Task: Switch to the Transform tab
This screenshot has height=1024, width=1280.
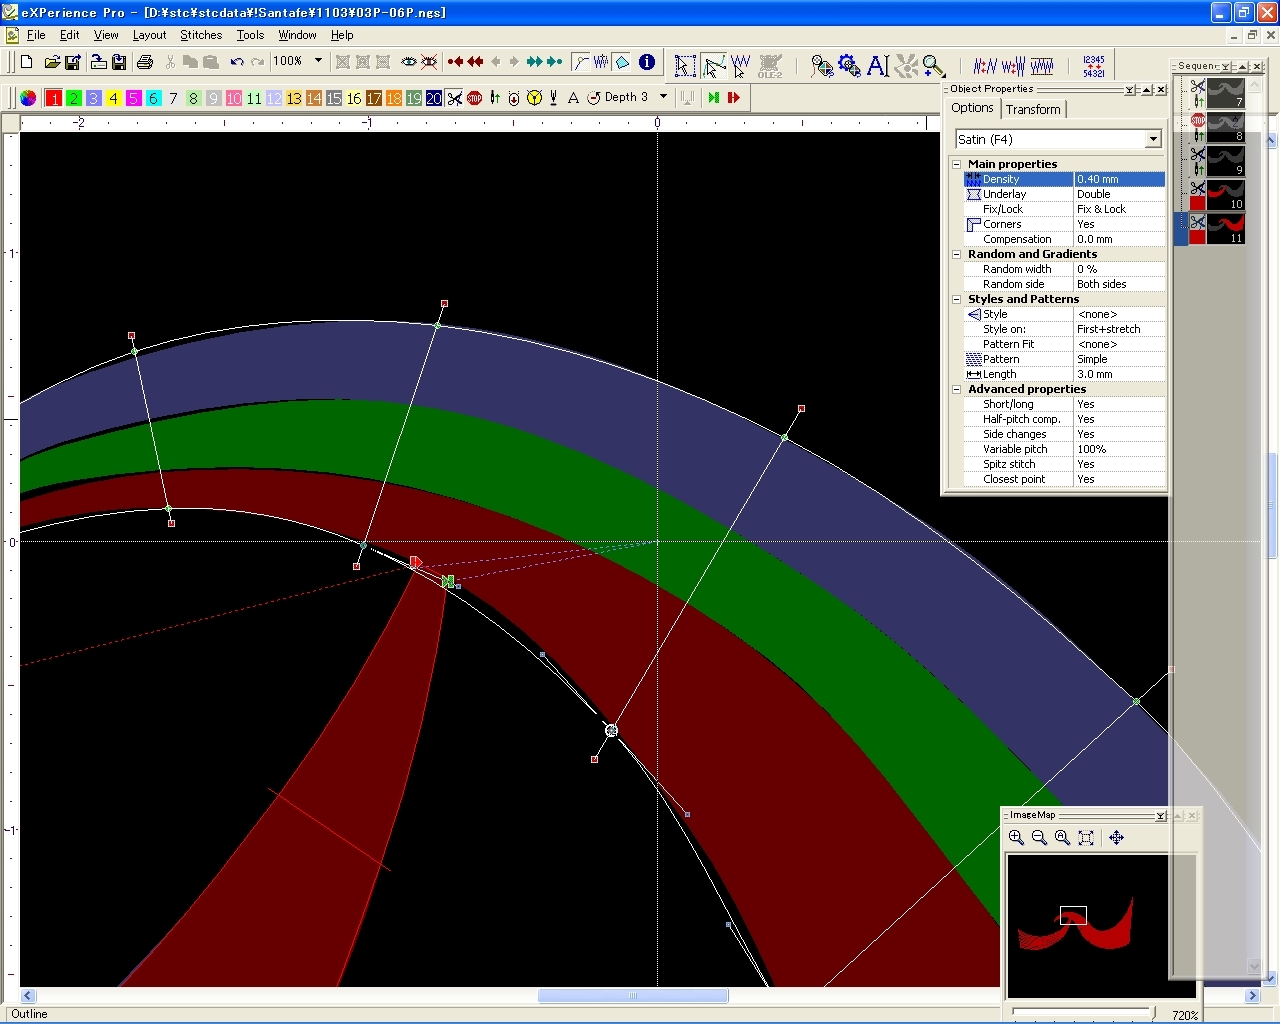Action: 1033,109
